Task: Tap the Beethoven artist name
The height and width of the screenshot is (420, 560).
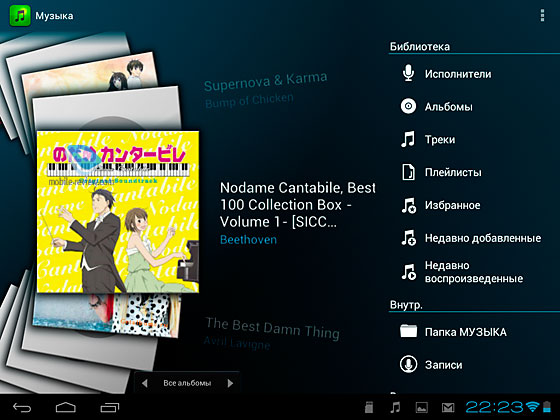Action: coord(248,239)
